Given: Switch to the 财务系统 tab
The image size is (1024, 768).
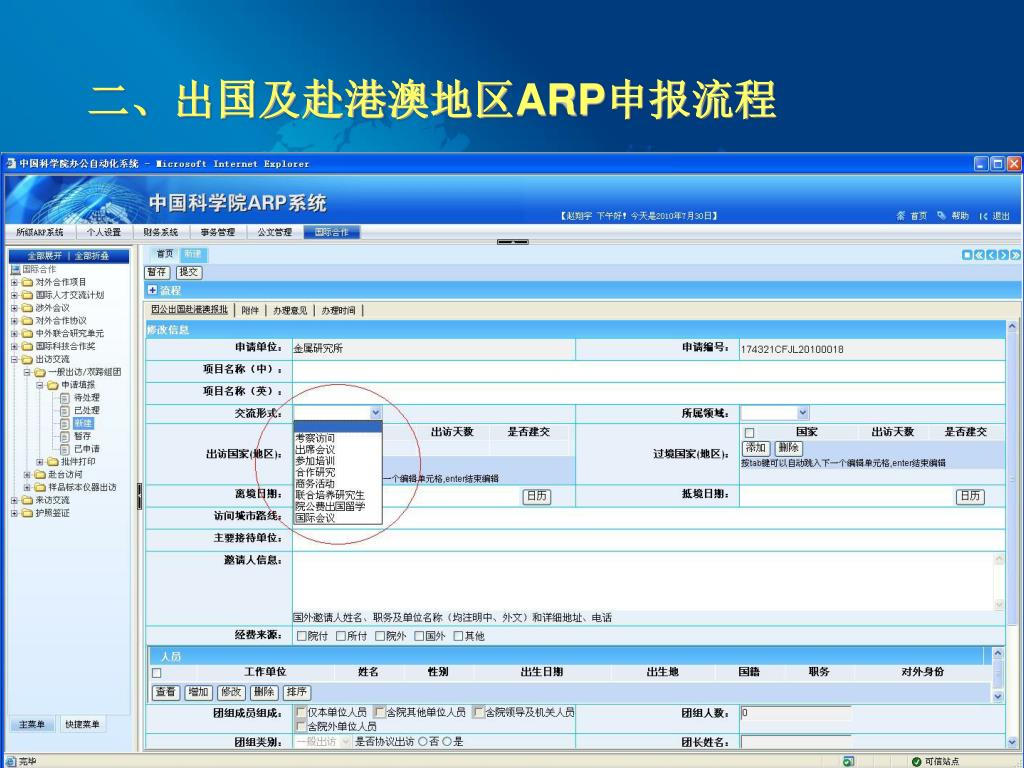Looking at the screenshot, I should coord(161,232).
